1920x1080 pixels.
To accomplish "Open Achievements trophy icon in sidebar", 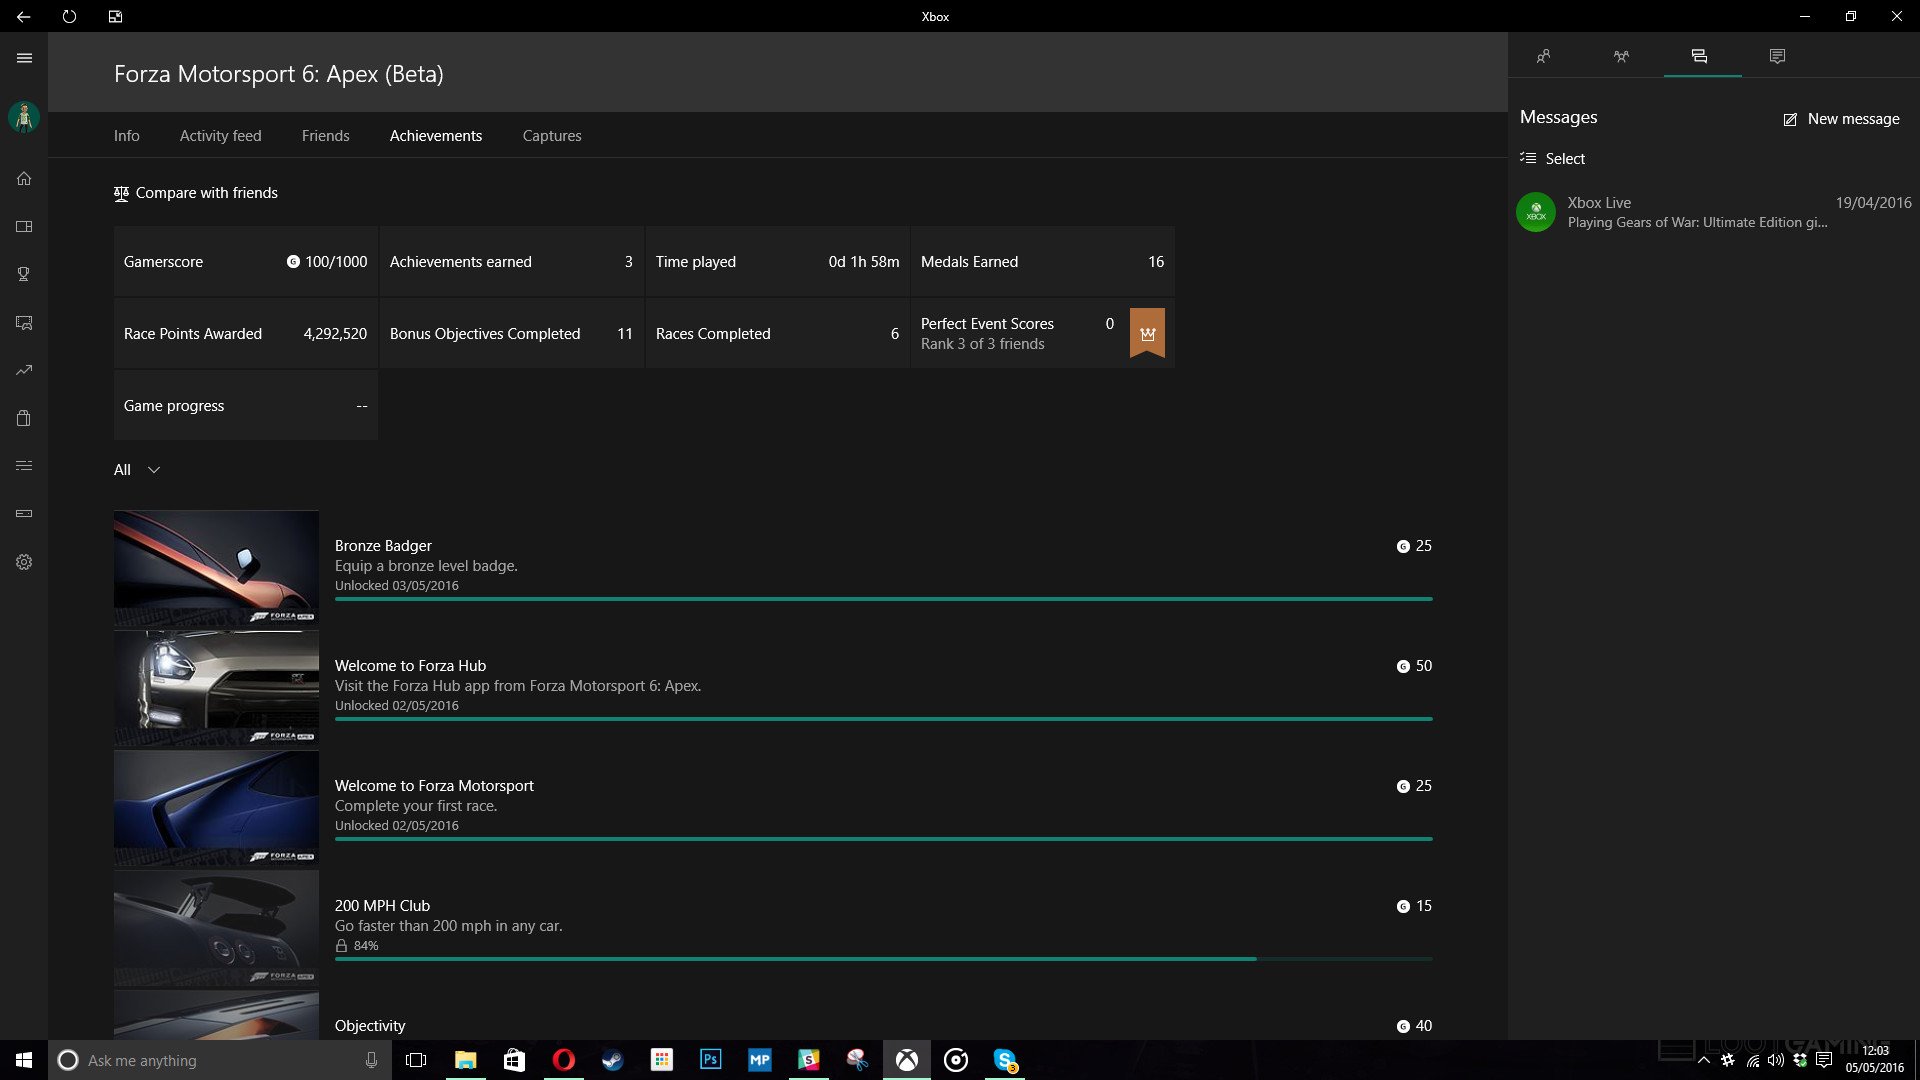I will point(24,274).
